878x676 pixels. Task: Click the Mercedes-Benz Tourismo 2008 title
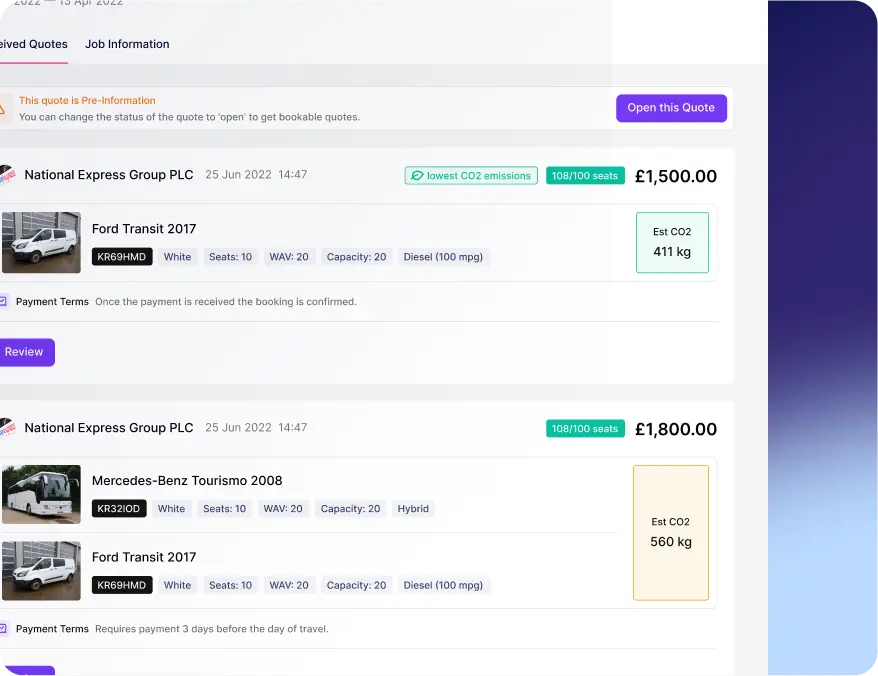pyautogui.click(x=187, y=481)
